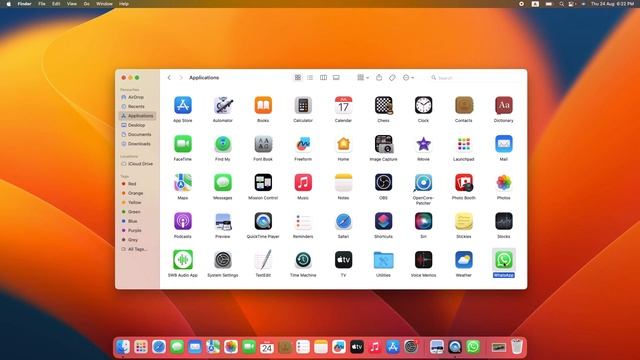Show All Tags in the sidebar

pyautogui.click(x=137, y=249)
